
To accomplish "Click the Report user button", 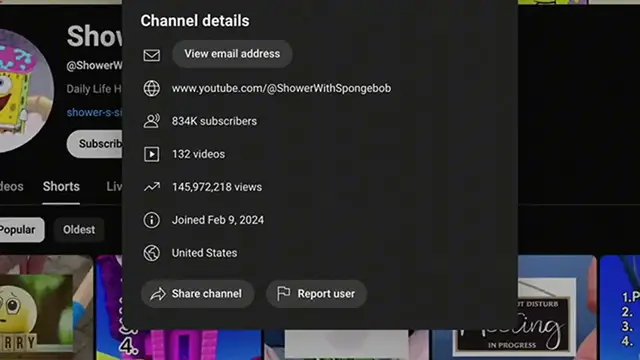I will tap(316, 294).
